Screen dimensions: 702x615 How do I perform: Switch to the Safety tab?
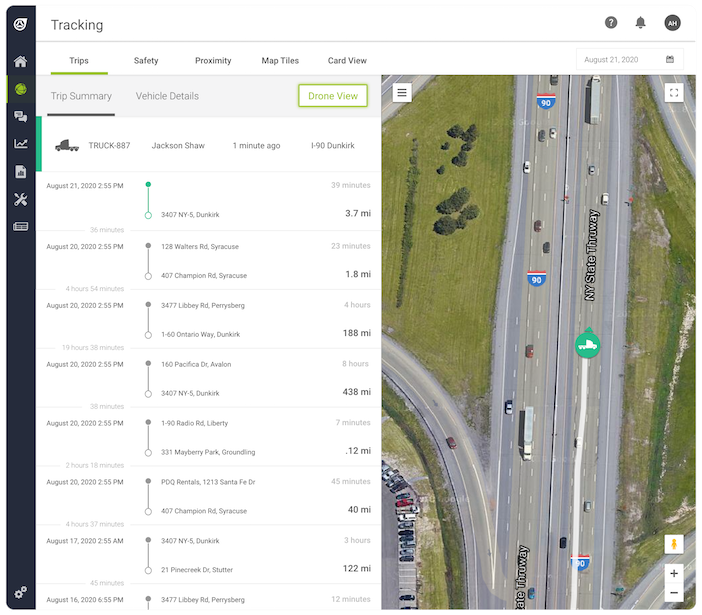tap(146, 61)
